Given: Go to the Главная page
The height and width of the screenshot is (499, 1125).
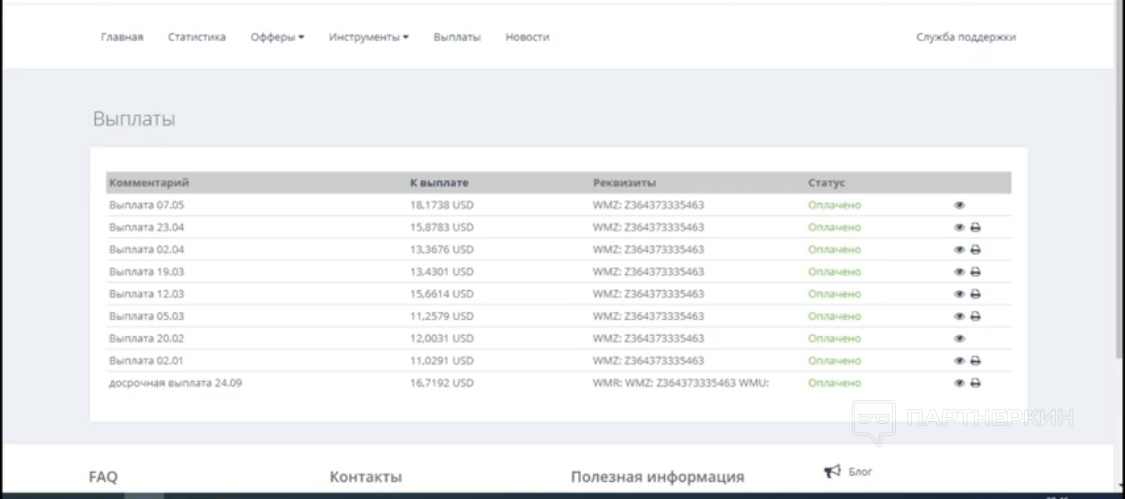Looking at the screenshot, I should tap(122, 37).
